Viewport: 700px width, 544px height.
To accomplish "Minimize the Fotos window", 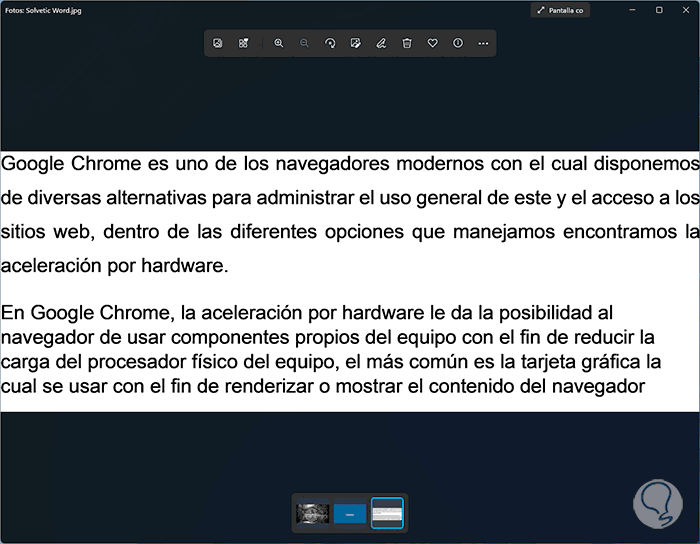I will click(x=632, y=10).
